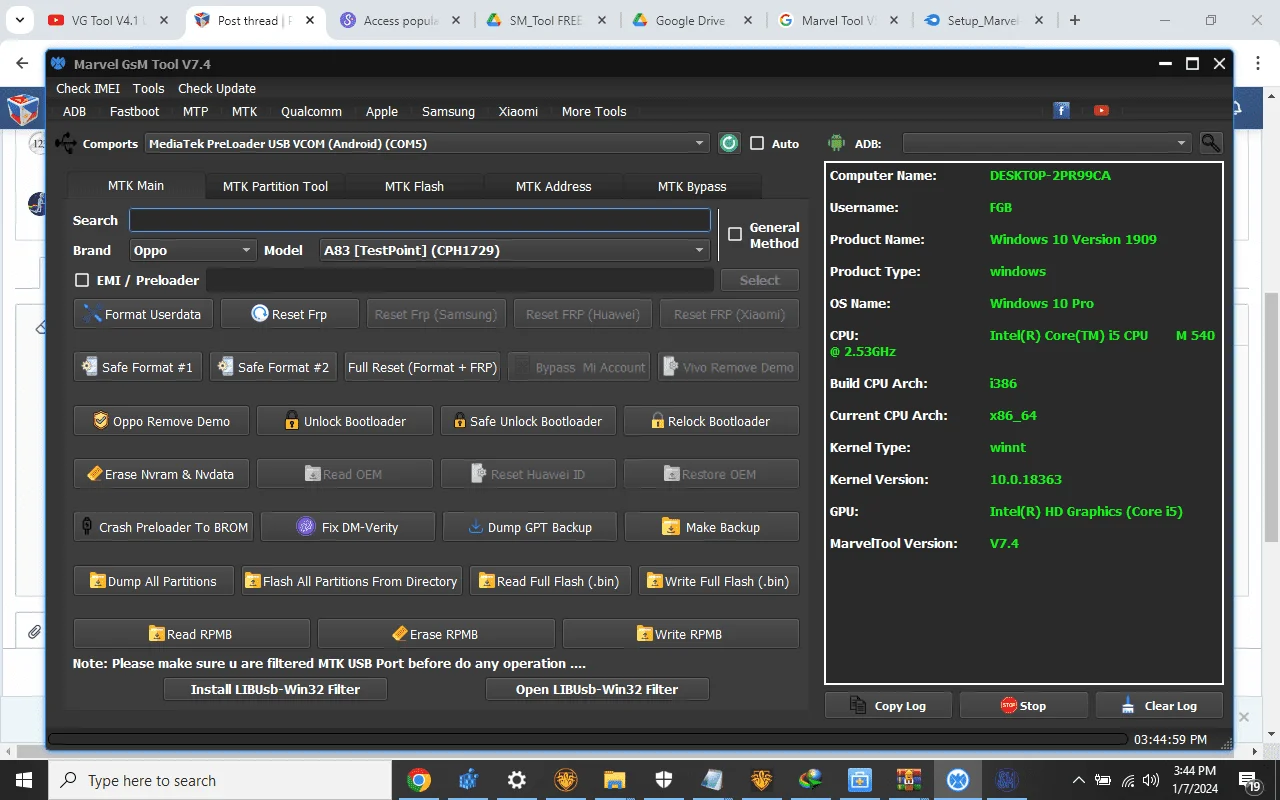The width and height of the screenshot is (1280, 800).
Task: Open the MTK Address tab
Action: [x=553, y=186]
